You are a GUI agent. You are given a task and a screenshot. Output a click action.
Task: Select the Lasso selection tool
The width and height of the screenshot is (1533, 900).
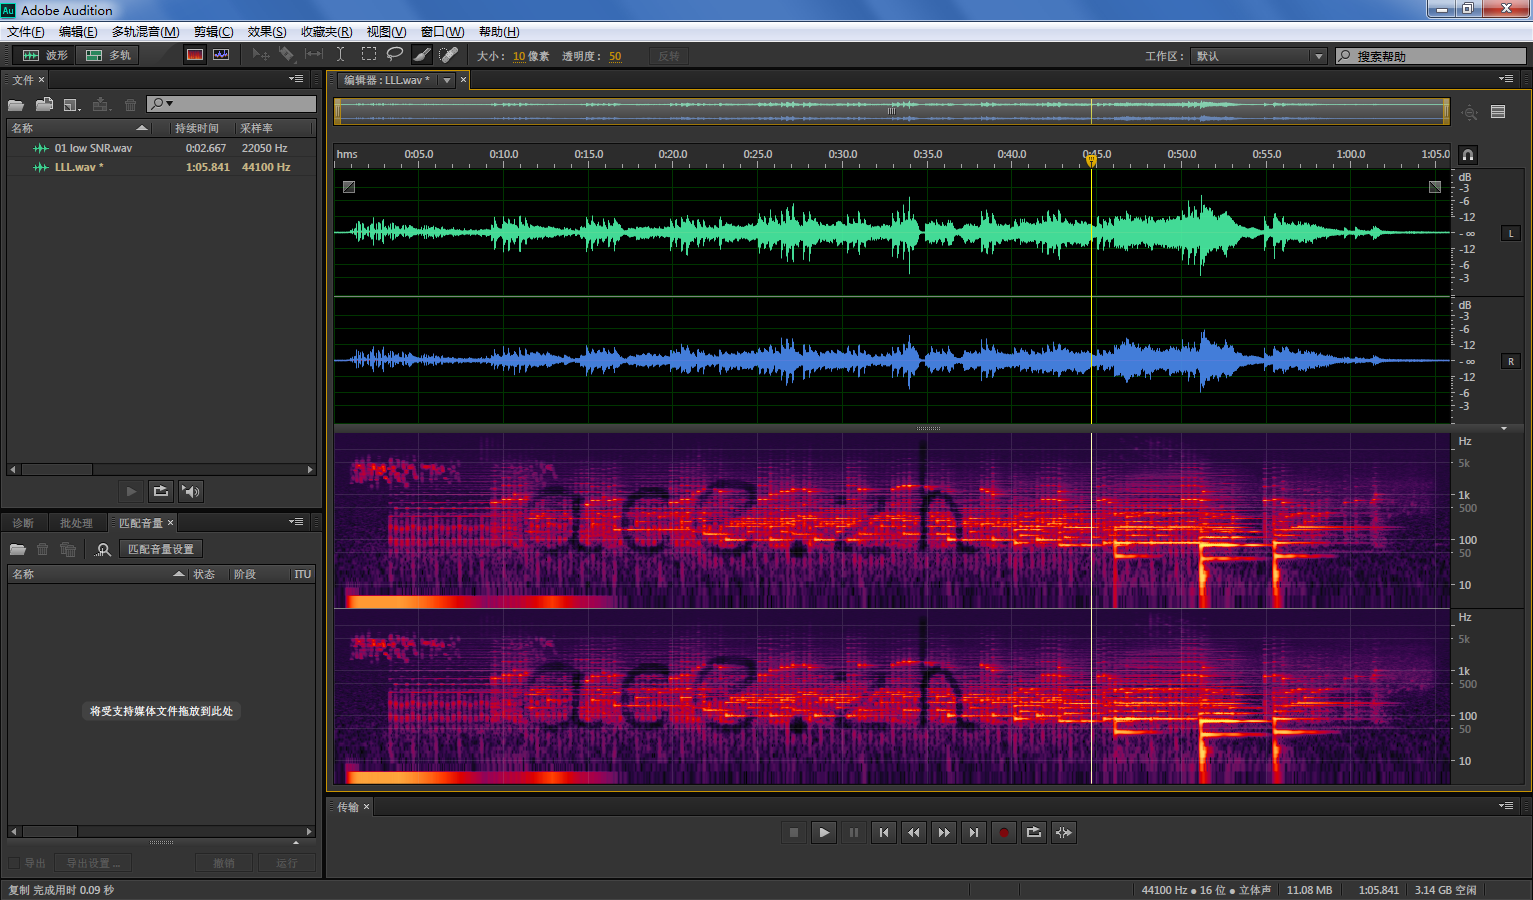click(395, 55)
